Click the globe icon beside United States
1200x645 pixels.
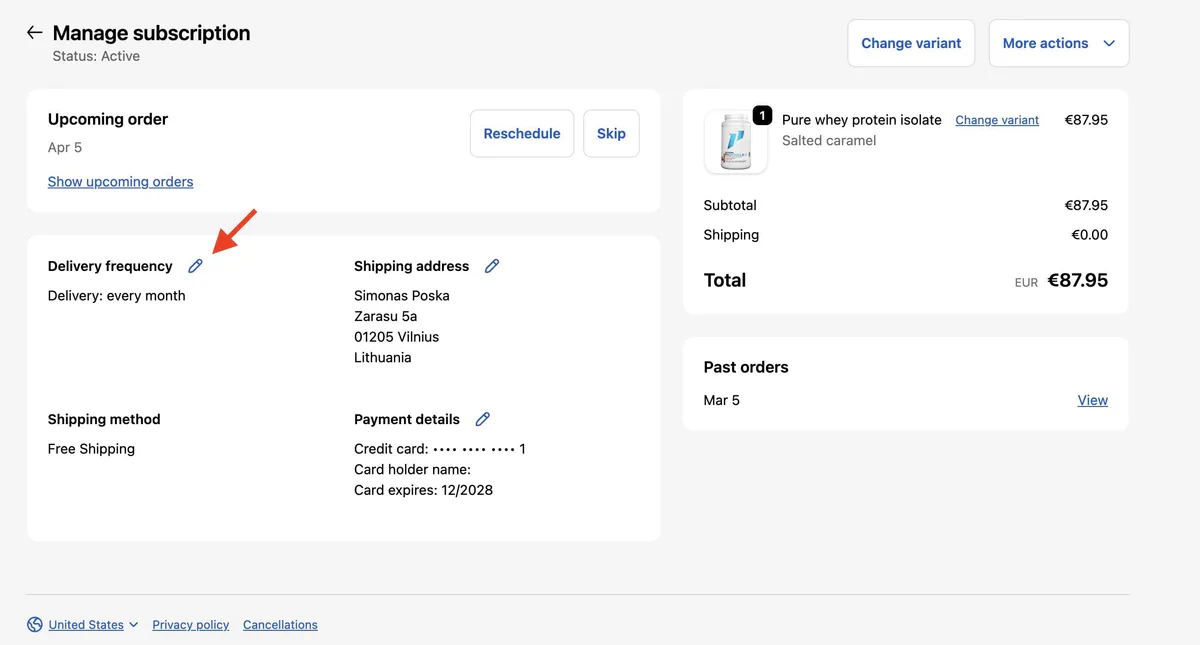pyautogui.click(x=35, y=625)
